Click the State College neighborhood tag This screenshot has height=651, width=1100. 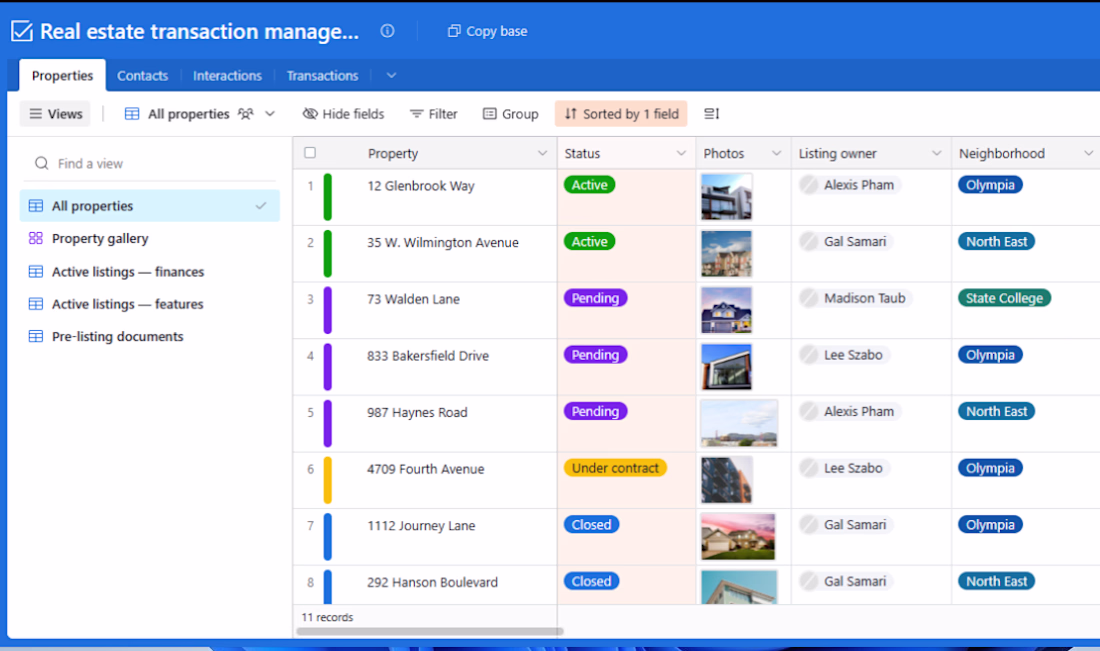(1004, 298)
